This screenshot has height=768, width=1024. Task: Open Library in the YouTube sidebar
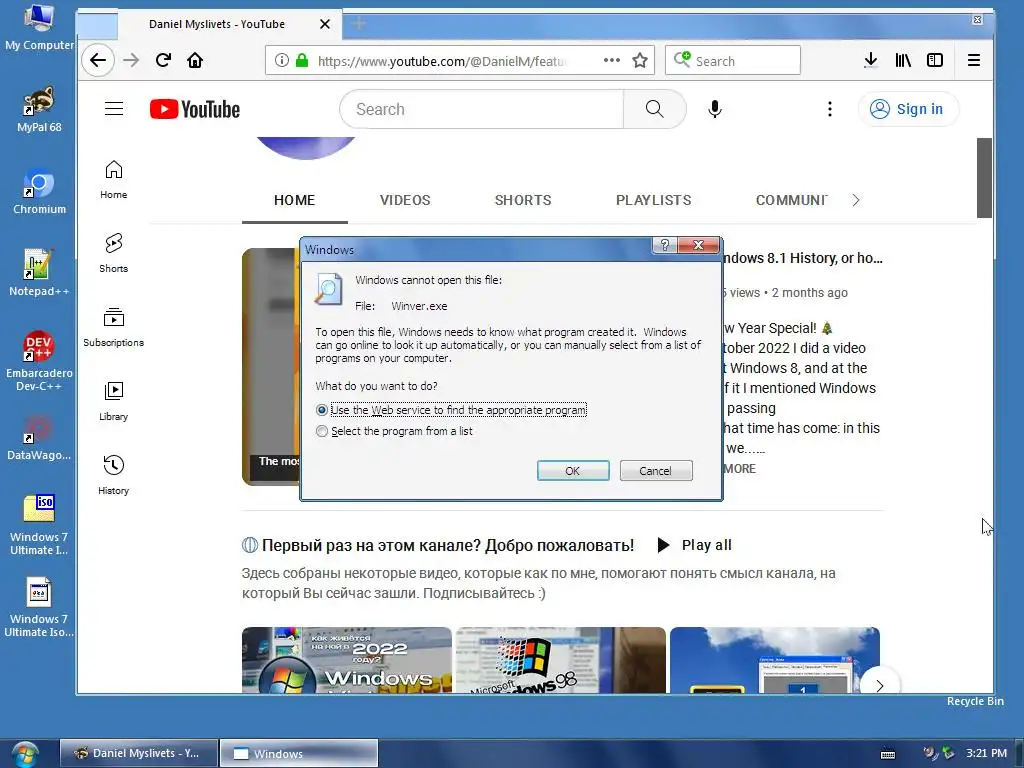click(114, 401)
